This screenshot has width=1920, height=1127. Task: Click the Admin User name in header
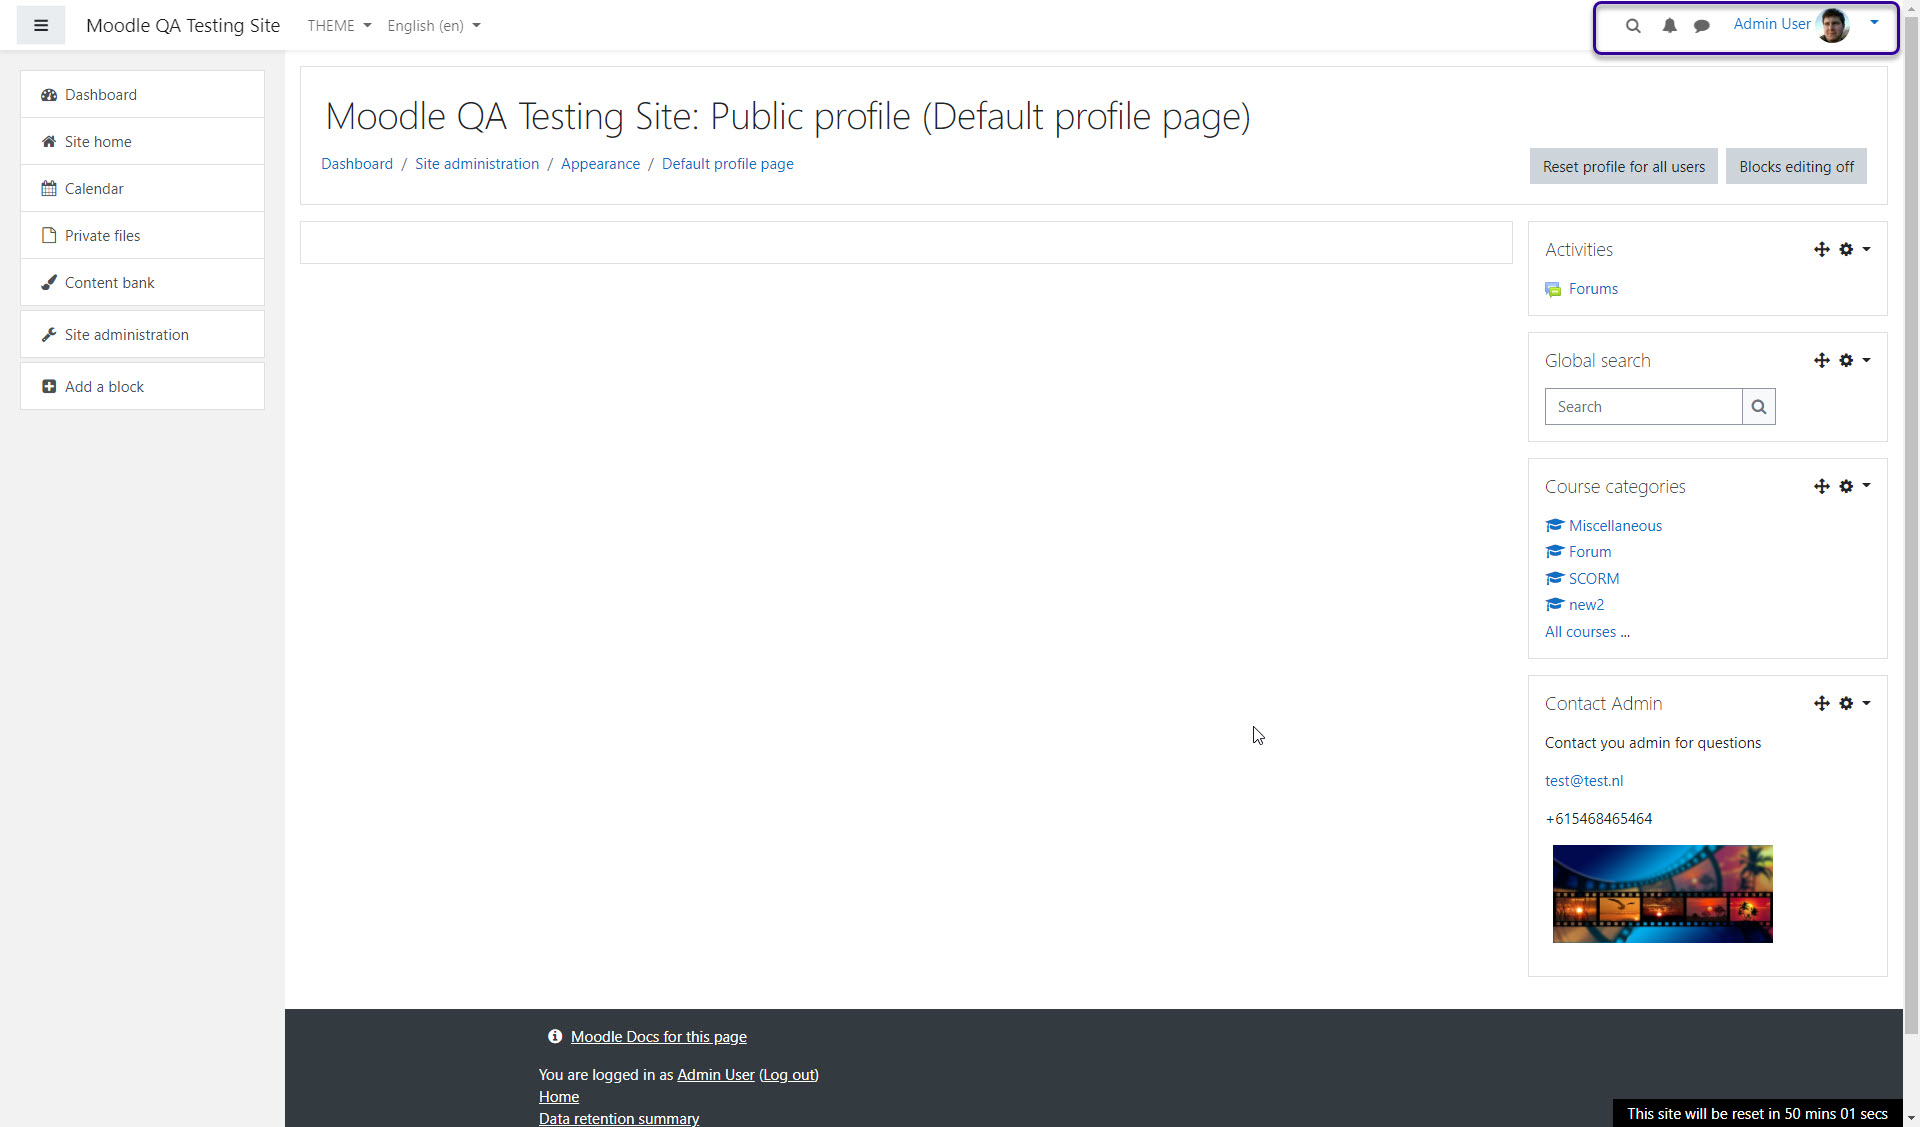[1772, 24]
